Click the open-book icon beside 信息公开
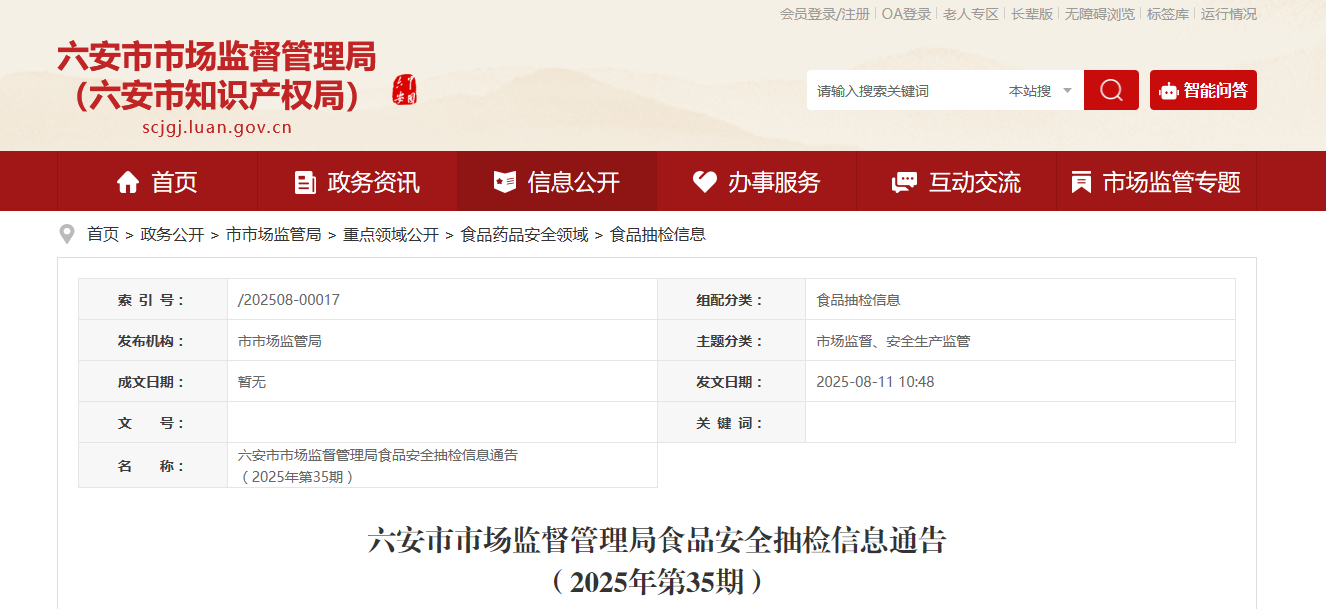 click(505, 182)
